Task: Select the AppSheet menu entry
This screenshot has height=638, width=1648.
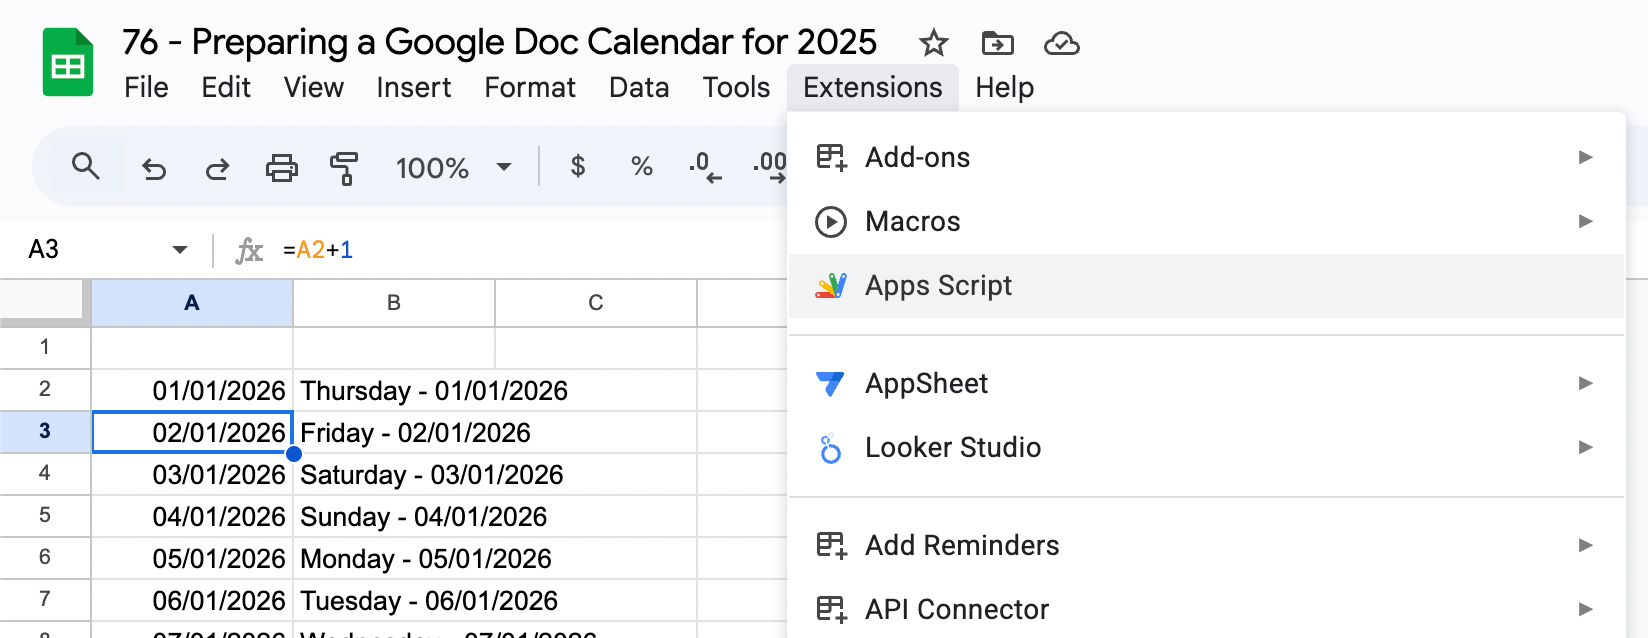Action: click(926, 384)
